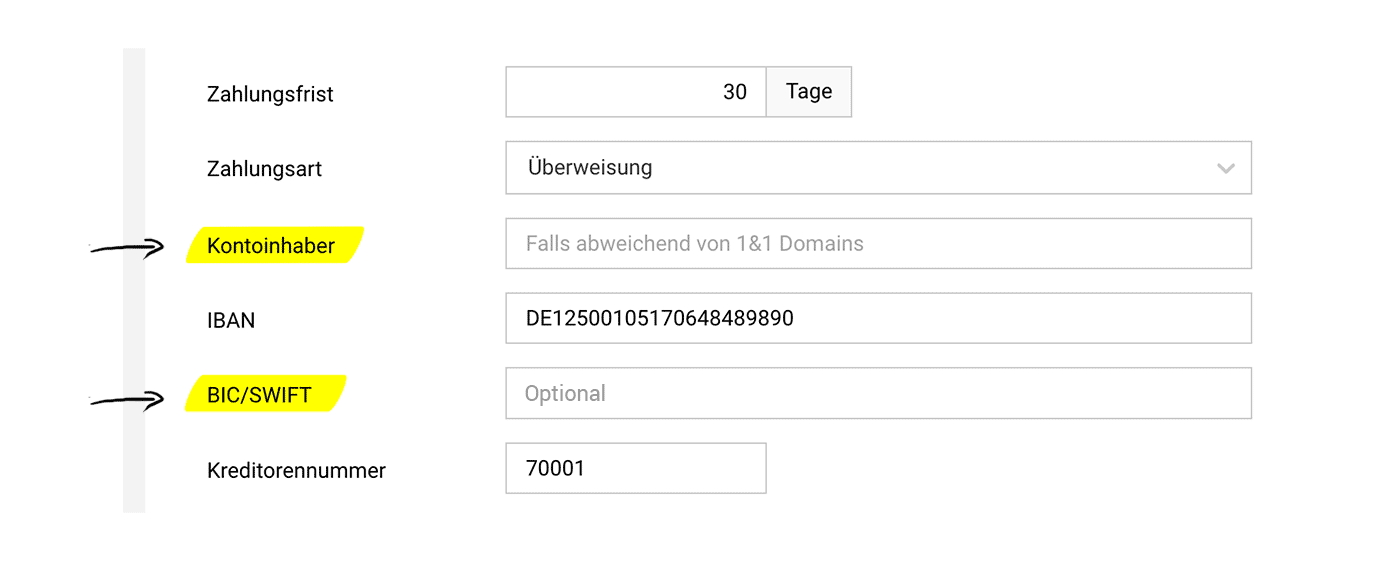Focus the Zahlungsfrist number field
The height and width of the screenshot is (570, 1400).
636,92
